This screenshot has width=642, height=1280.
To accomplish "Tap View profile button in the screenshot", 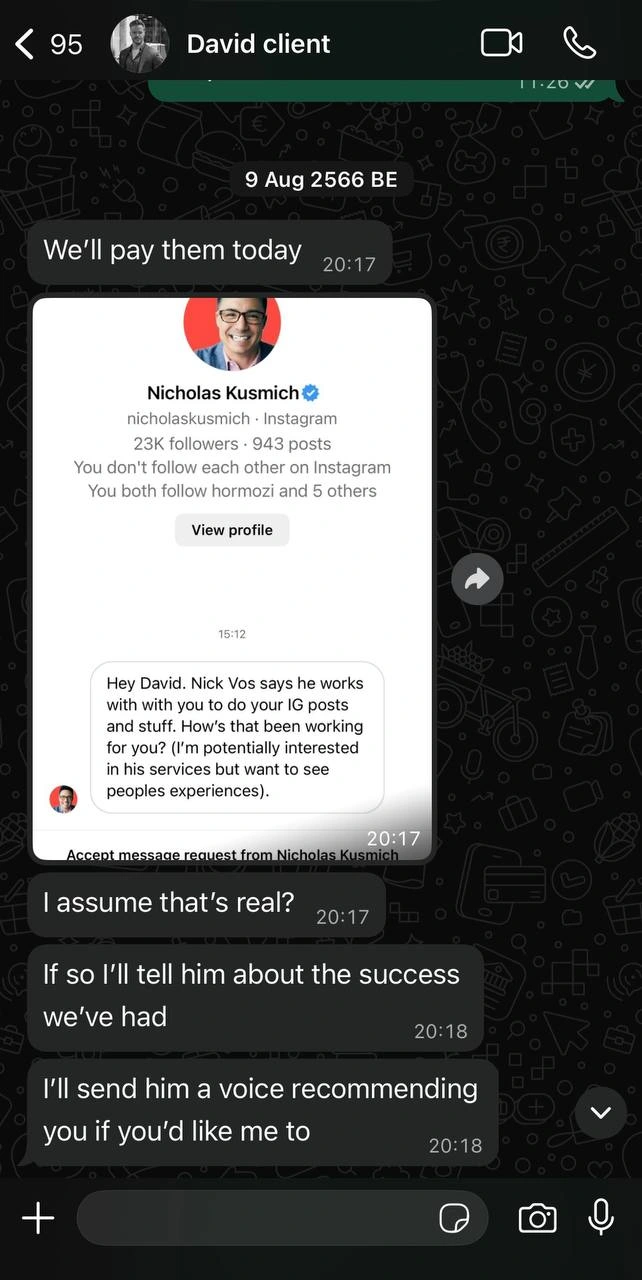I will click(x=232, y=530).
